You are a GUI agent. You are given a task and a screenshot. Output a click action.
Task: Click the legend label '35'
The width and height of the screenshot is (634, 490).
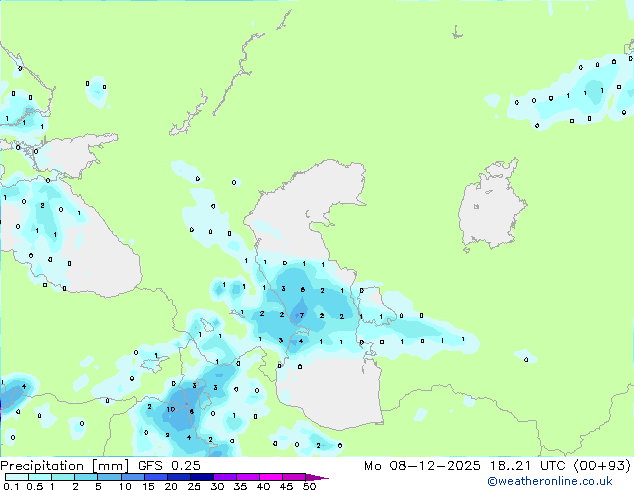click(x=240, y=486)
